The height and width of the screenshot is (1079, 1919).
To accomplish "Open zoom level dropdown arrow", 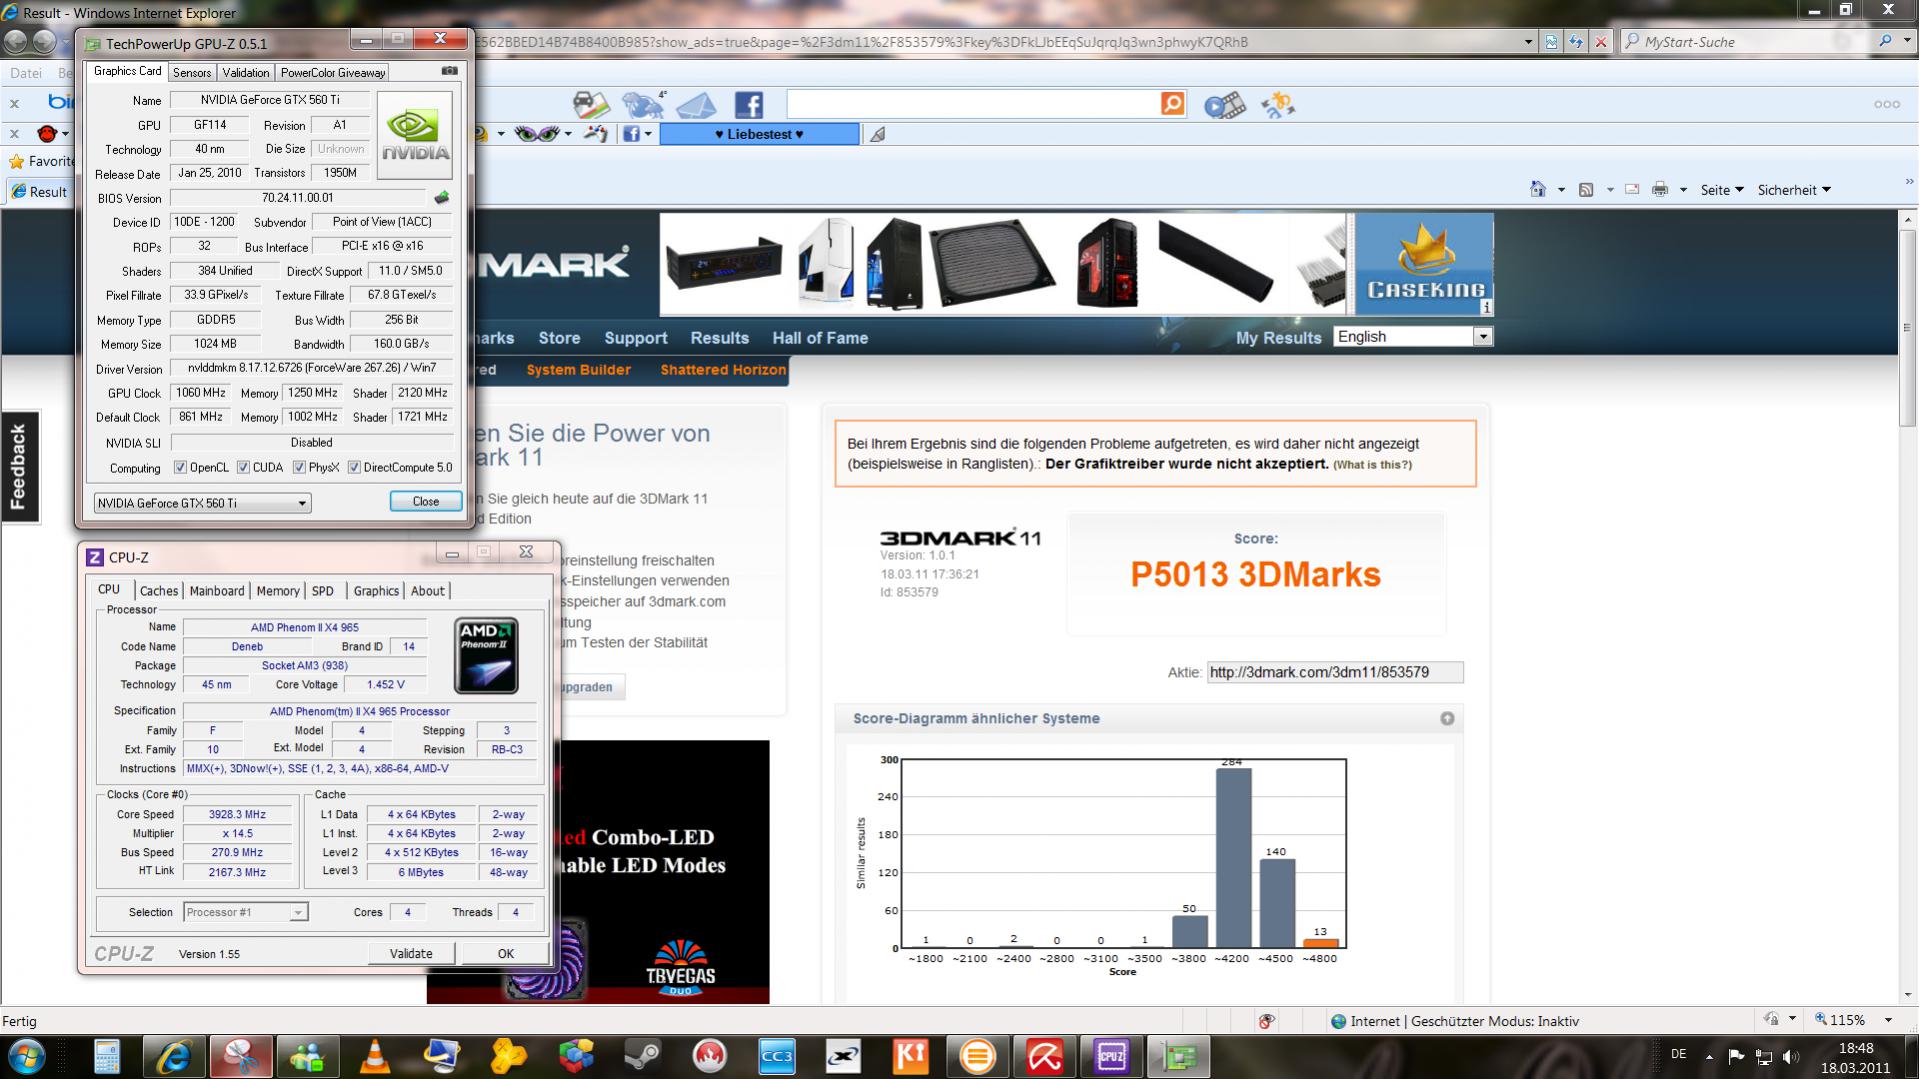I will [1888, 1020].
